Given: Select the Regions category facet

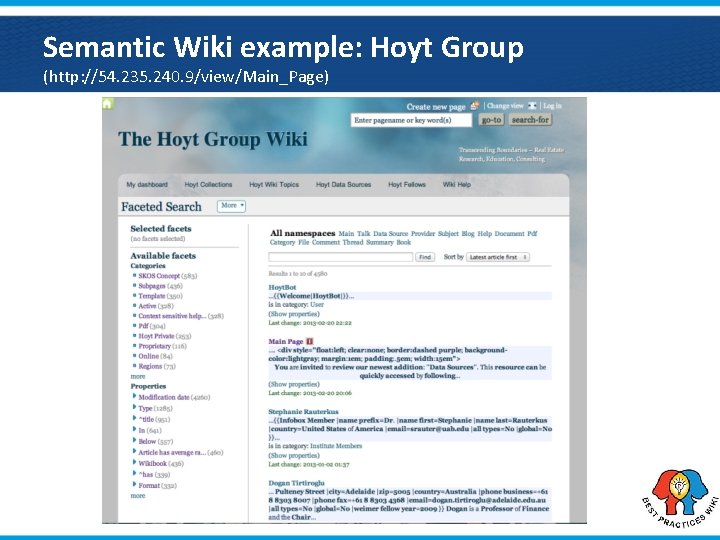Looking at the screenshot, I should coord(150,366).
